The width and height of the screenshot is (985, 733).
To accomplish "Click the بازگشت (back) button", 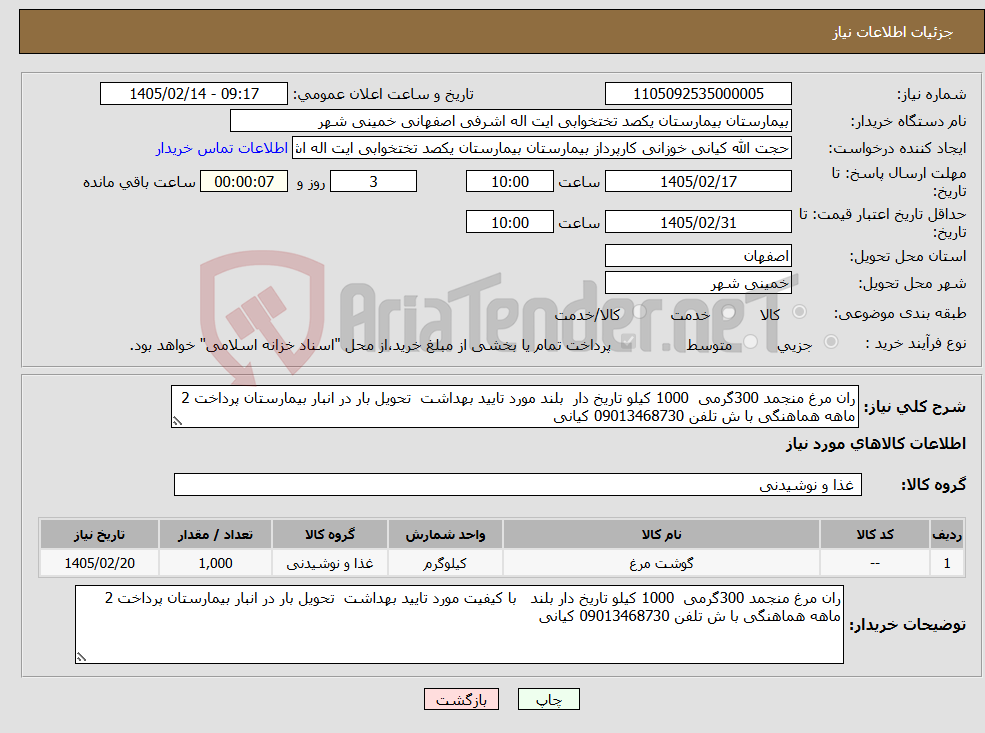I will [x=461, y=699].
